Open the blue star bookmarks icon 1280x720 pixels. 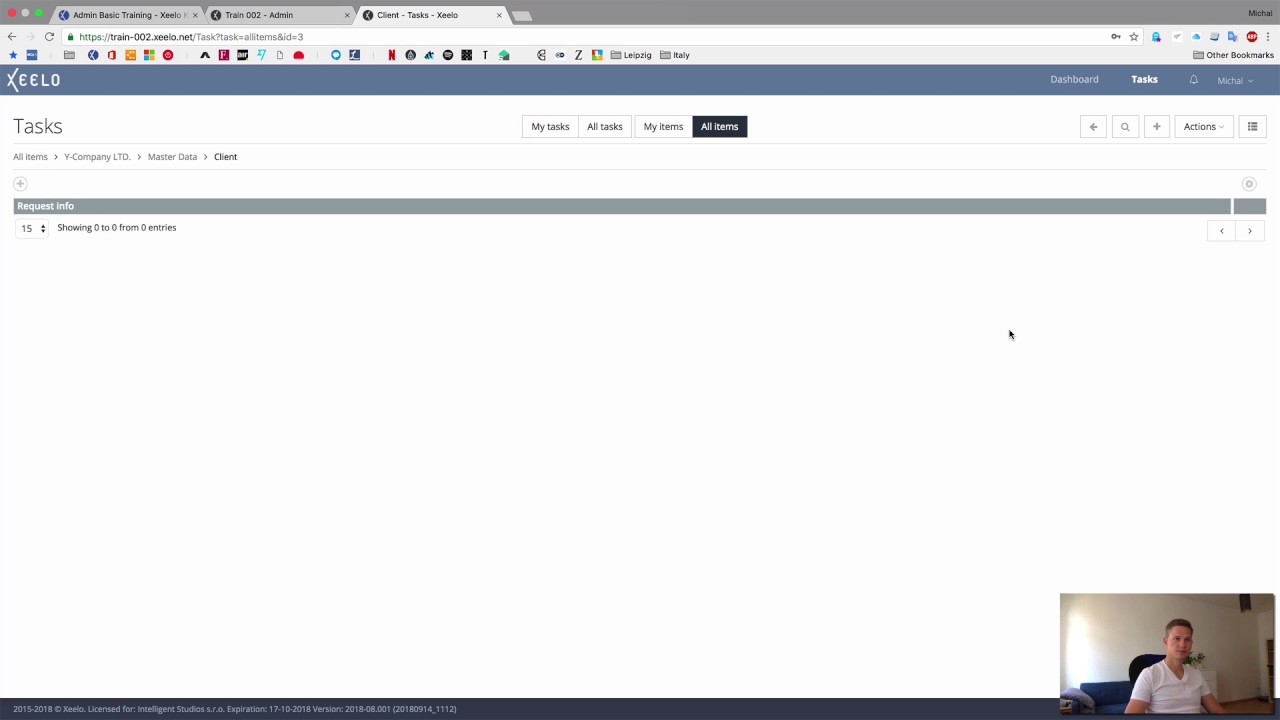pos(13,55)
